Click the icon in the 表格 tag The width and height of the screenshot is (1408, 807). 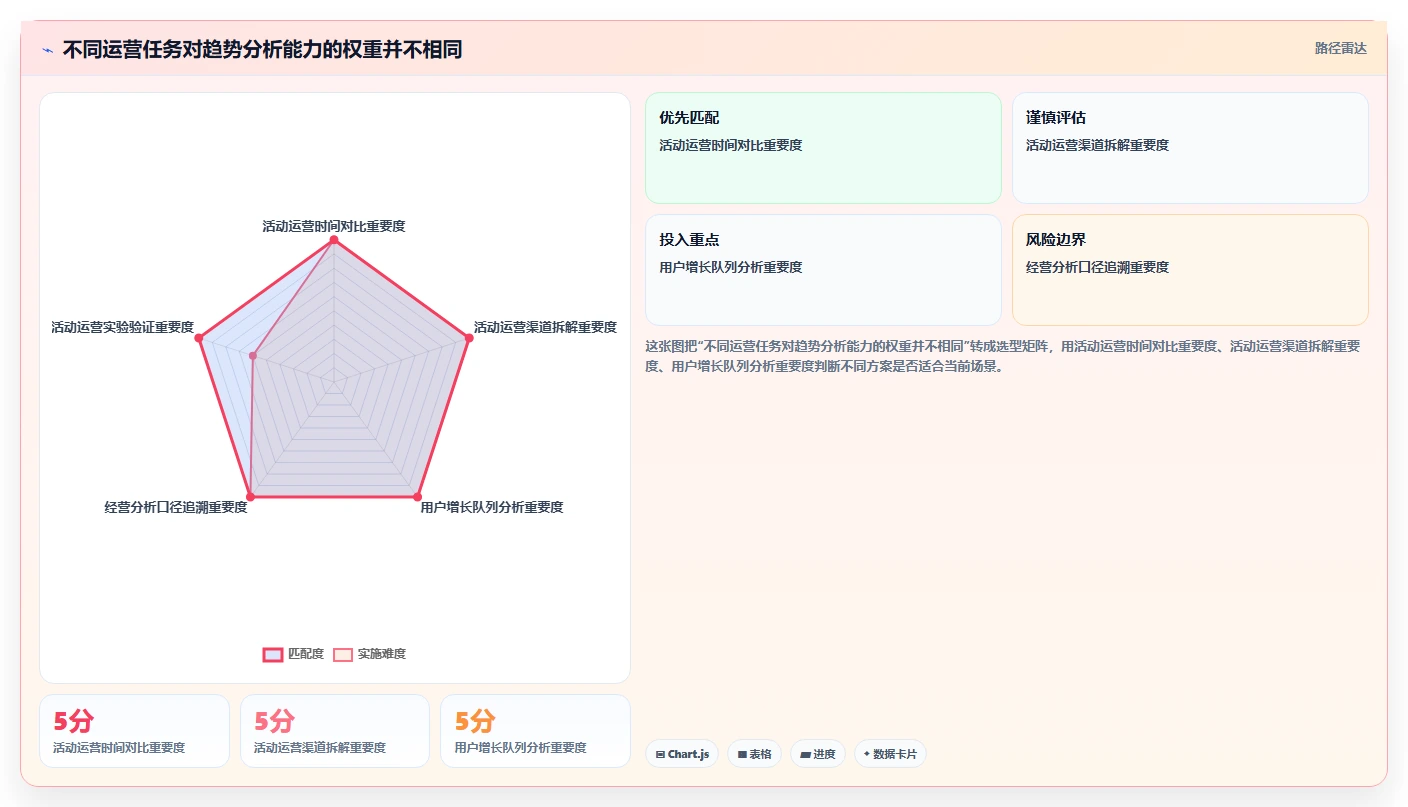pyautogui.click(x=742, y=754)
